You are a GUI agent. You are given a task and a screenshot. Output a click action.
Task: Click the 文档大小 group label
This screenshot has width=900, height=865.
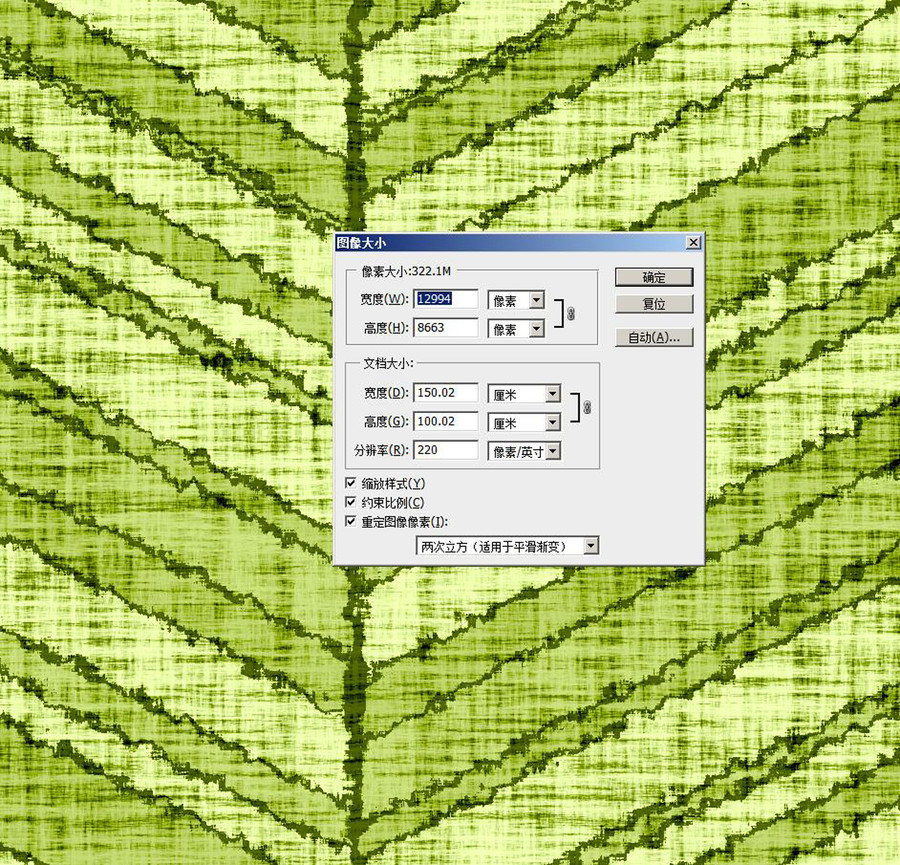[388, 363]
